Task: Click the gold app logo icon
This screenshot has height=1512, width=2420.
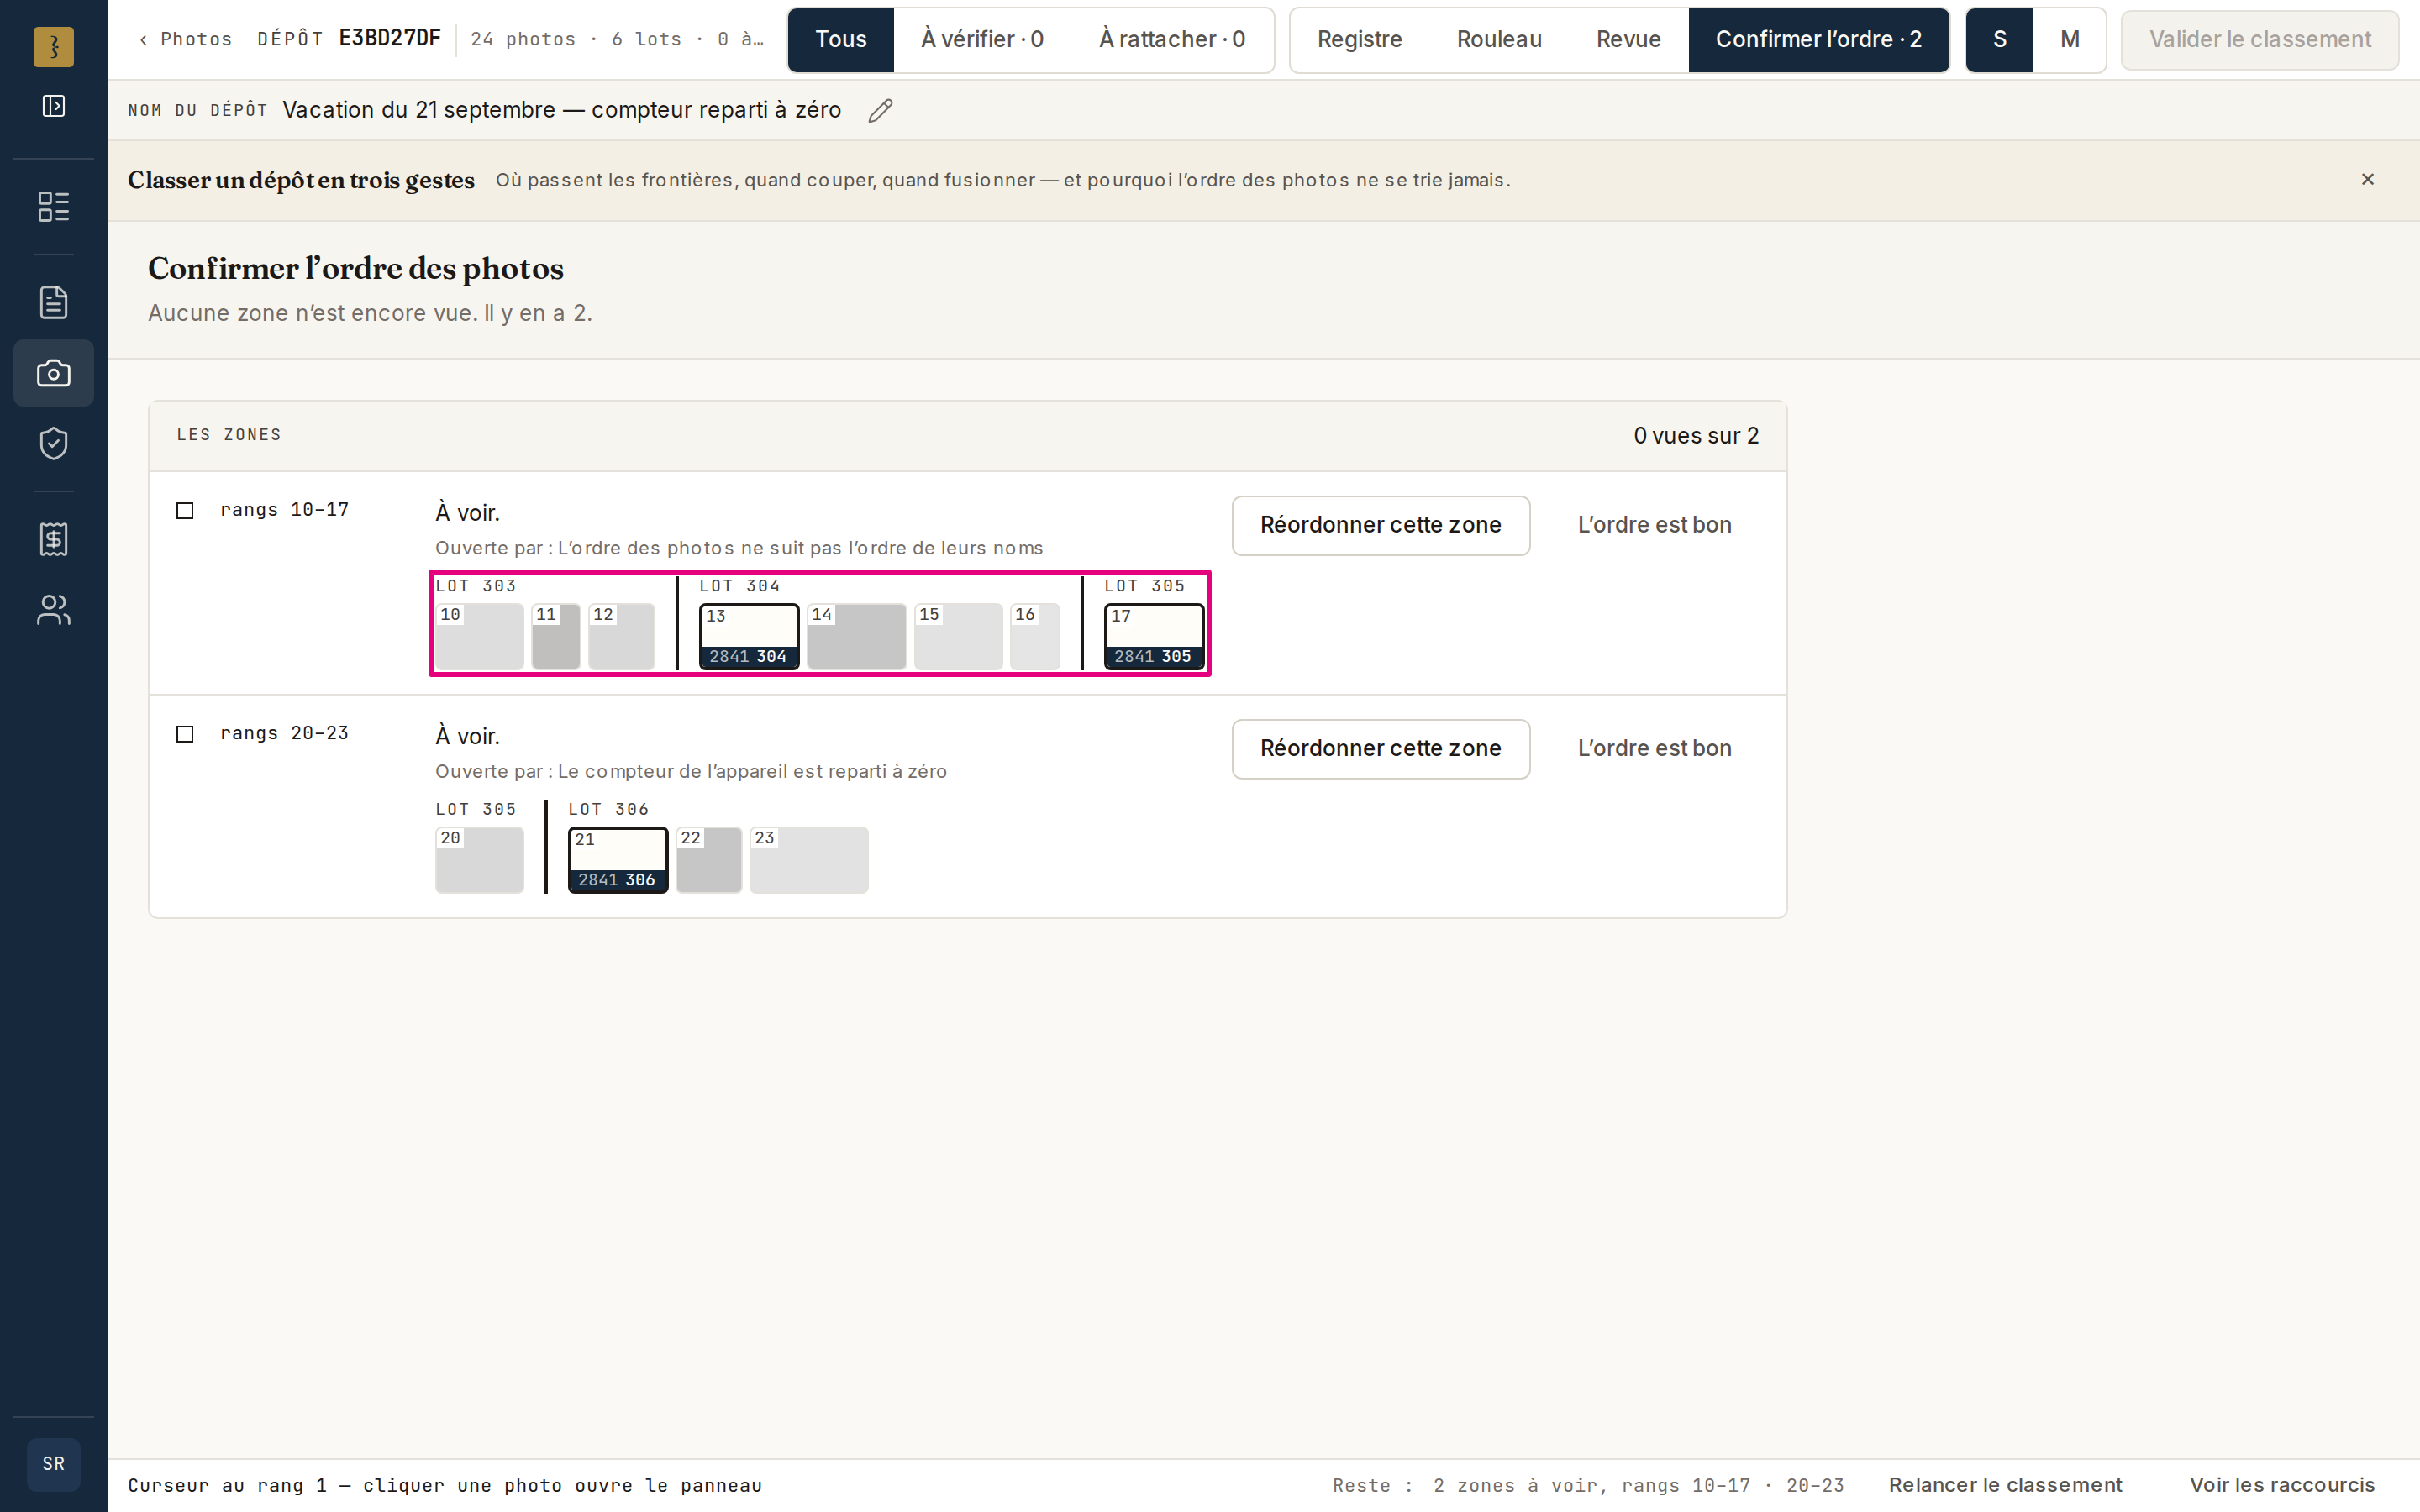Action: point(53,47)
